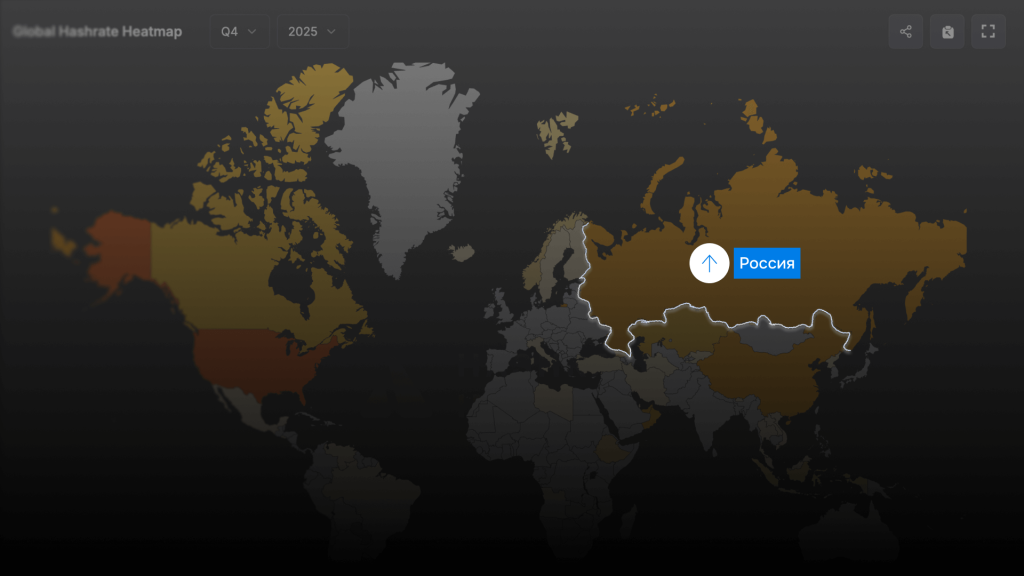Click the clipboard export icon

point(947,31)
